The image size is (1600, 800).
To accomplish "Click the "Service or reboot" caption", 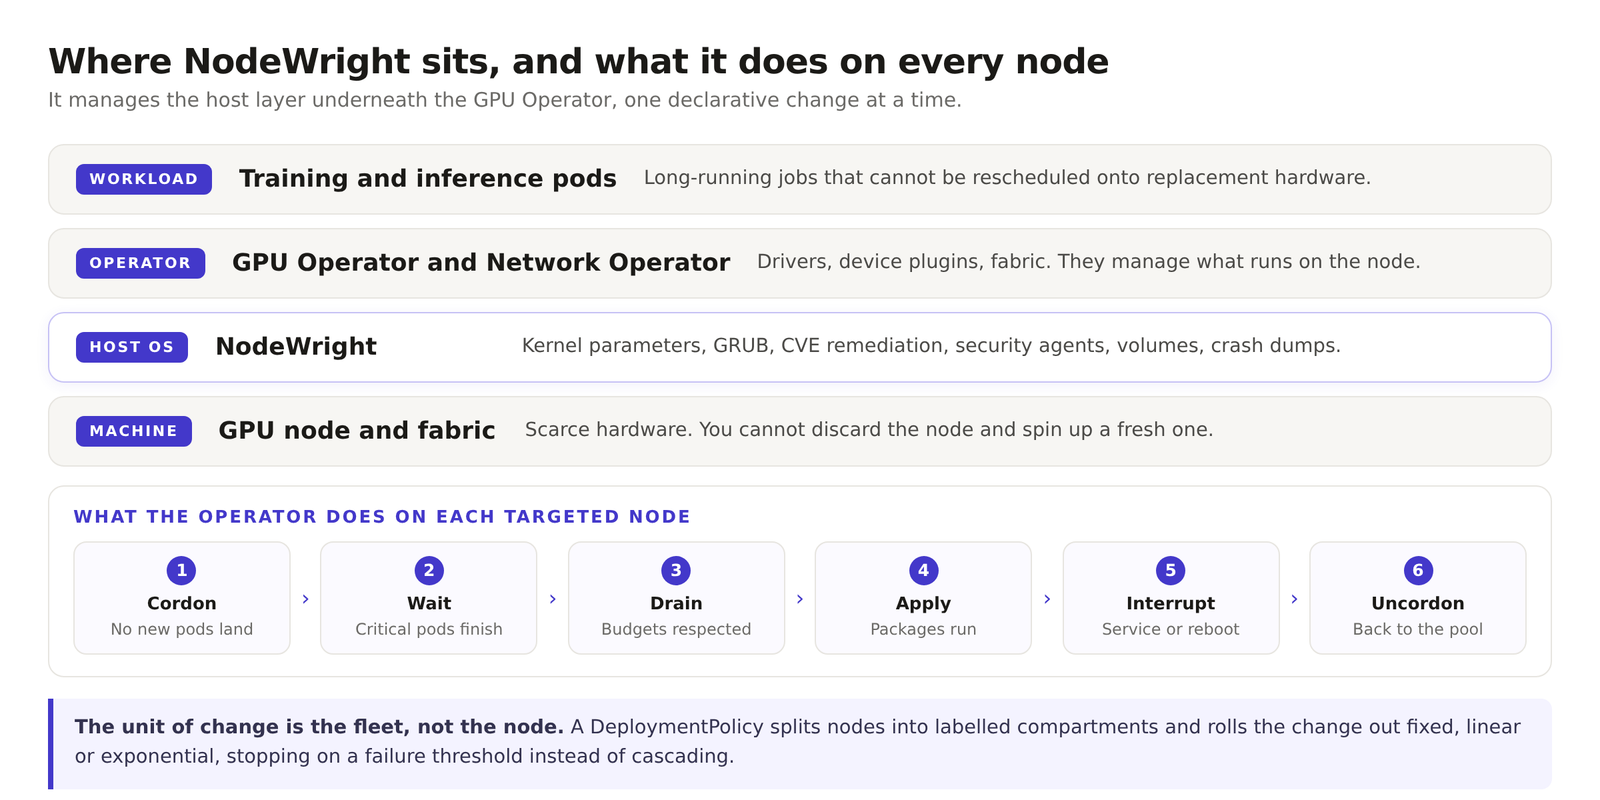I will (x=1170, y=629).
